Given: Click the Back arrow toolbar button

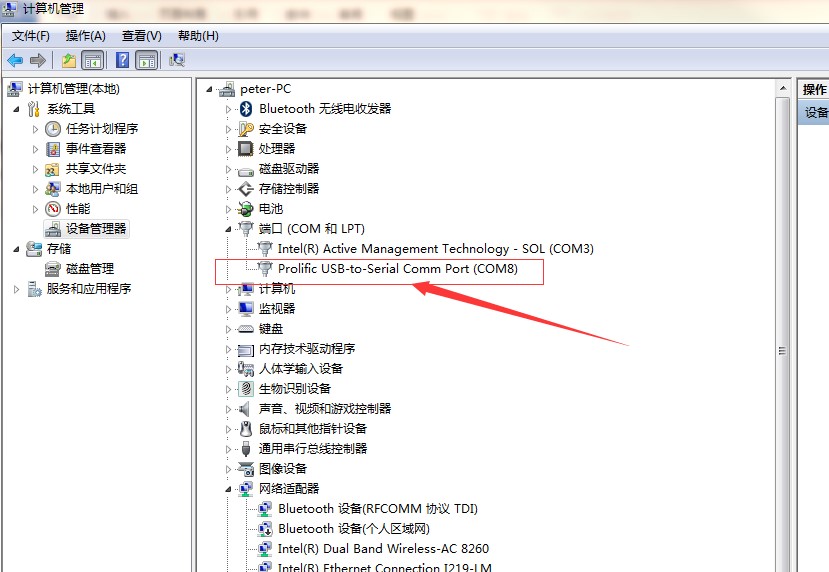Looking at the screenshot, I should tap(15, 60).
